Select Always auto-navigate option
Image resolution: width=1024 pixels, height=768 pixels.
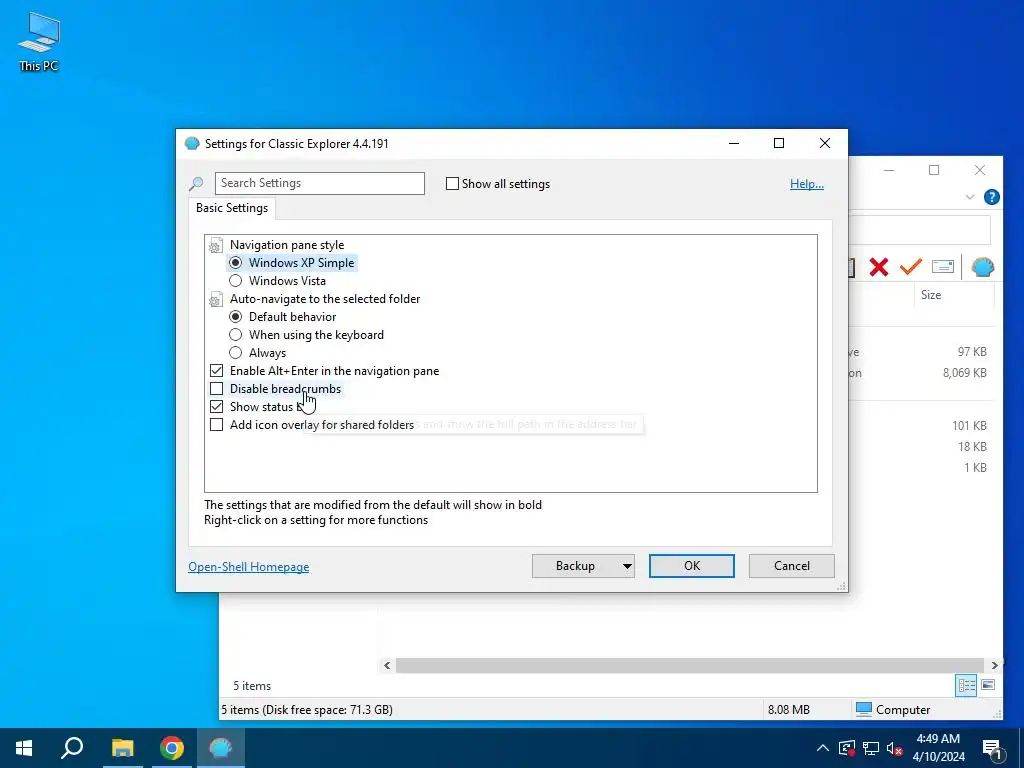[236, 353]
